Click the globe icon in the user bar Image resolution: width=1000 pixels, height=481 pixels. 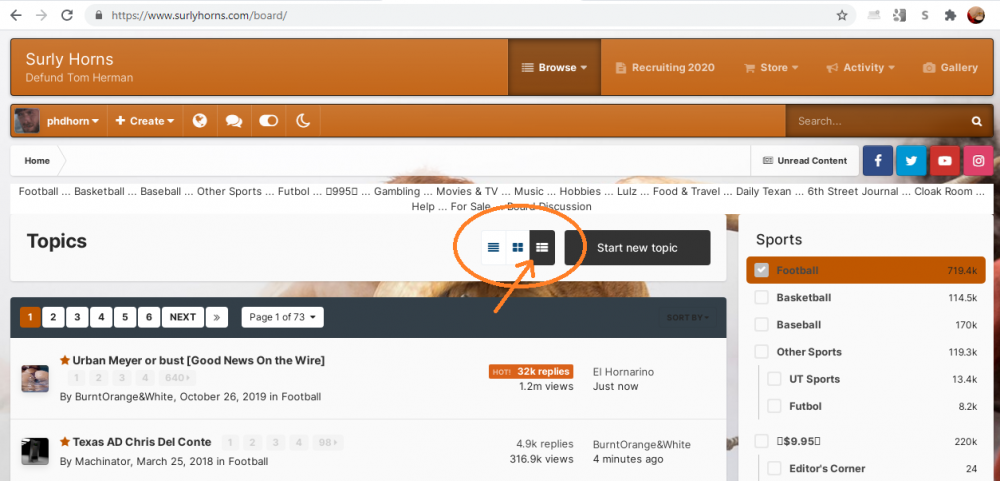[x=200, y=121]
